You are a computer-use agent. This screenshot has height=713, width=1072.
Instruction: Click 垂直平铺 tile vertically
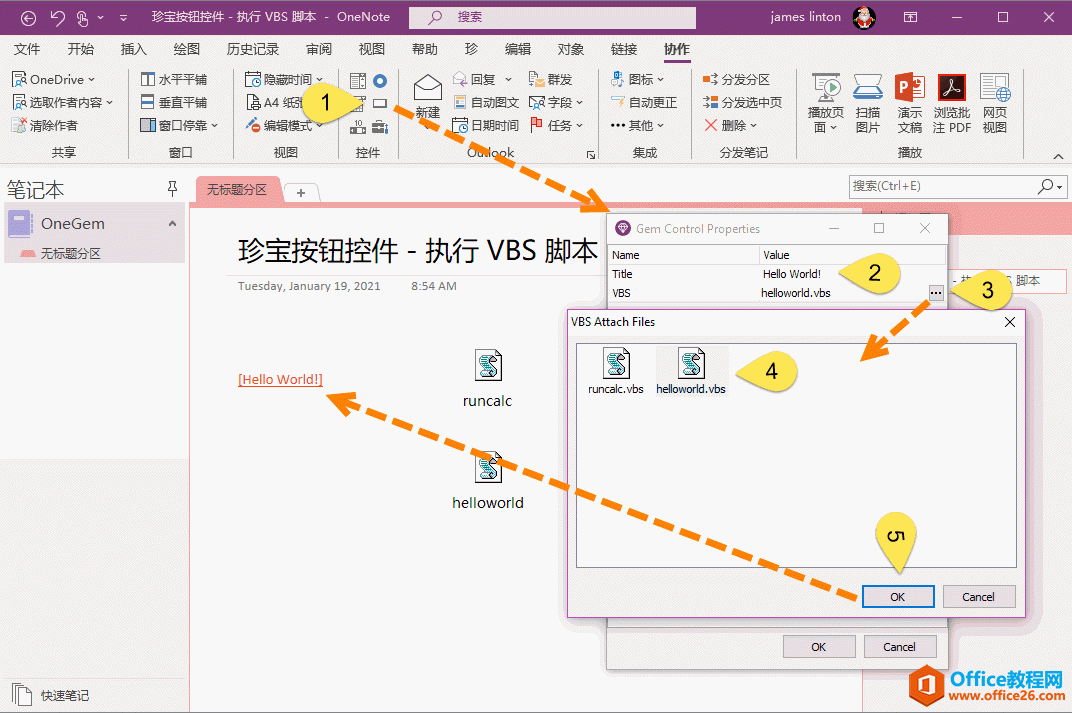(174, 103)
